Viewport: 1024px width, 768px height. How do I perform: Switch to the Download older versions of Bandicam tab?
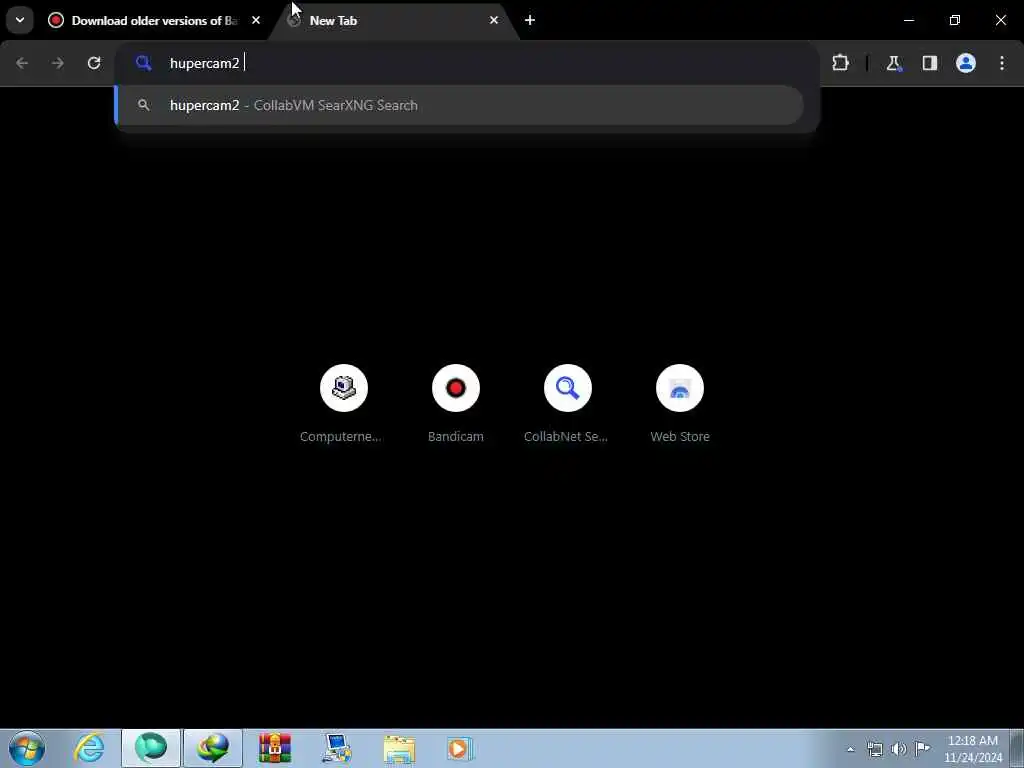point(154,20)
